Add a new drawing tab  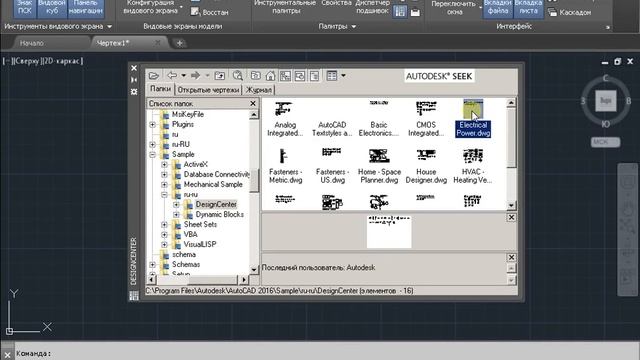[x=179, y=43]
